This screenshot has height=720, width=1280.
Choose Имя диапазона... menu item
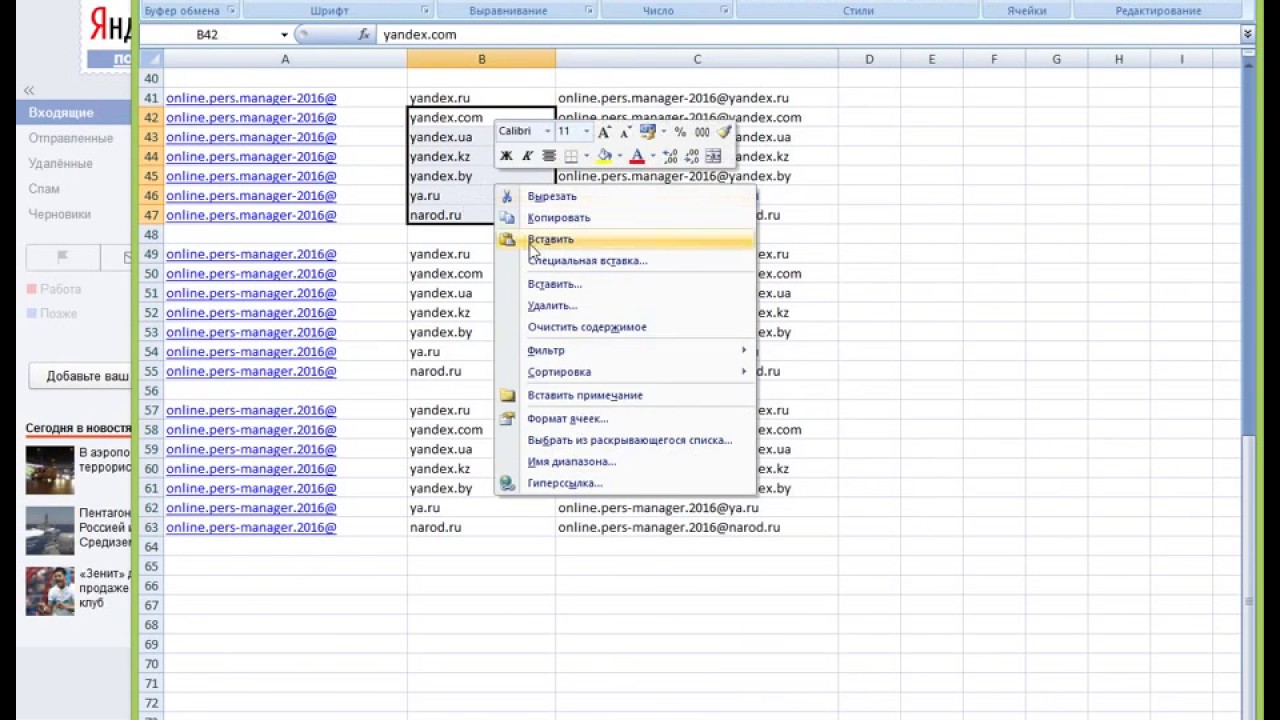point(625,462)
